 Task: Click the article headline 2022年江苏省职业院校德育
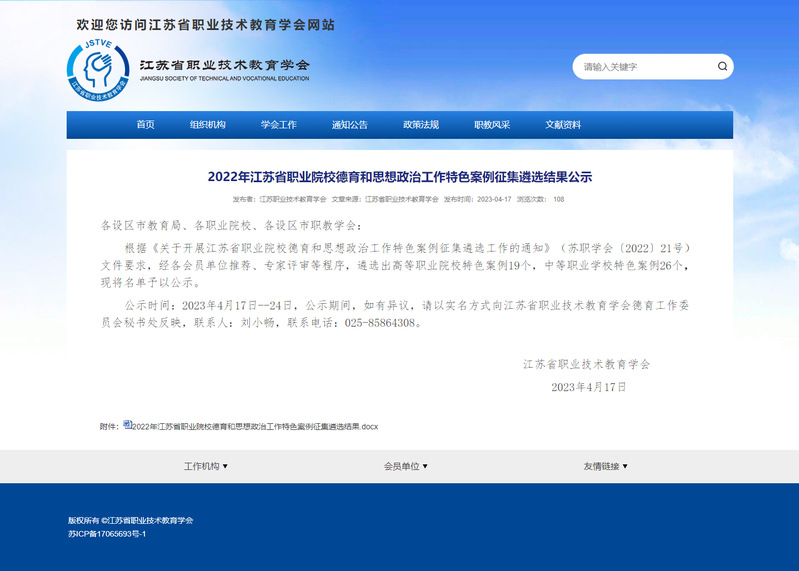pos(400,177)
